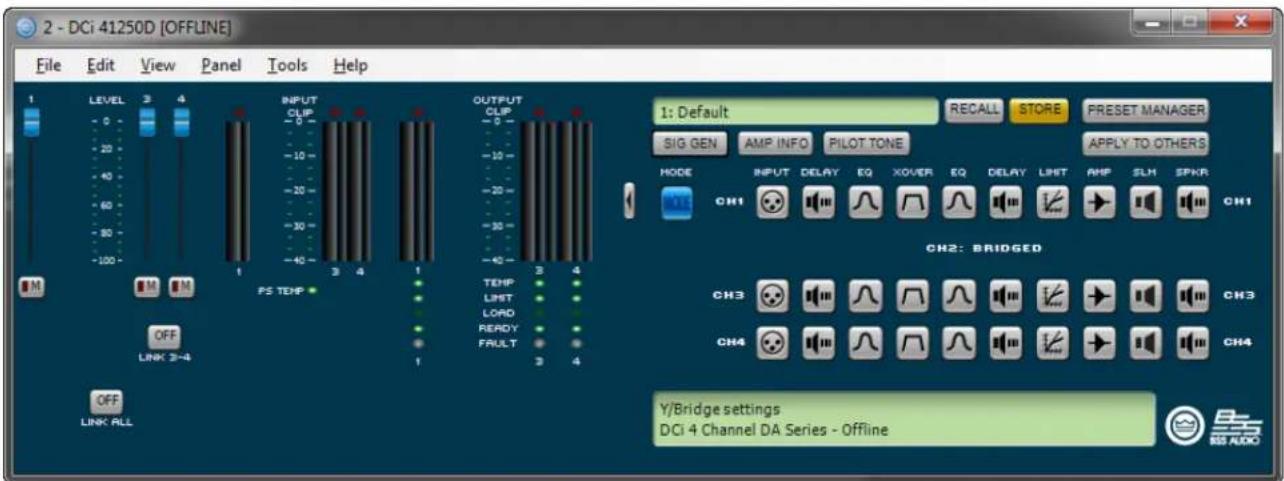The height and width of the screenshot is (481, 1284).
Task: Open CH4 limiter block
Action: coord(1052,342)
